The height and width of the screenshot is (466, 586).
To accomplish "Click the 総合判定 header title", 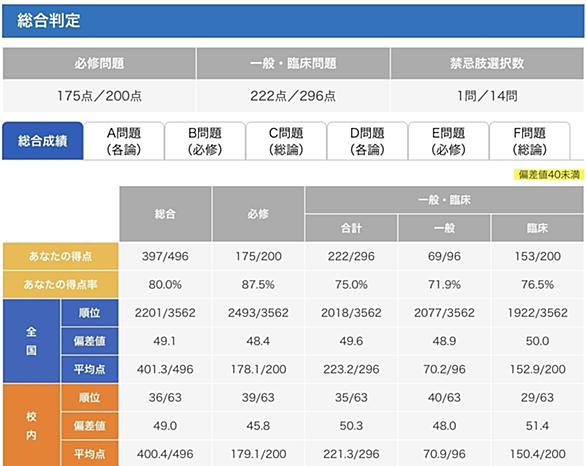I will (49, 20).
